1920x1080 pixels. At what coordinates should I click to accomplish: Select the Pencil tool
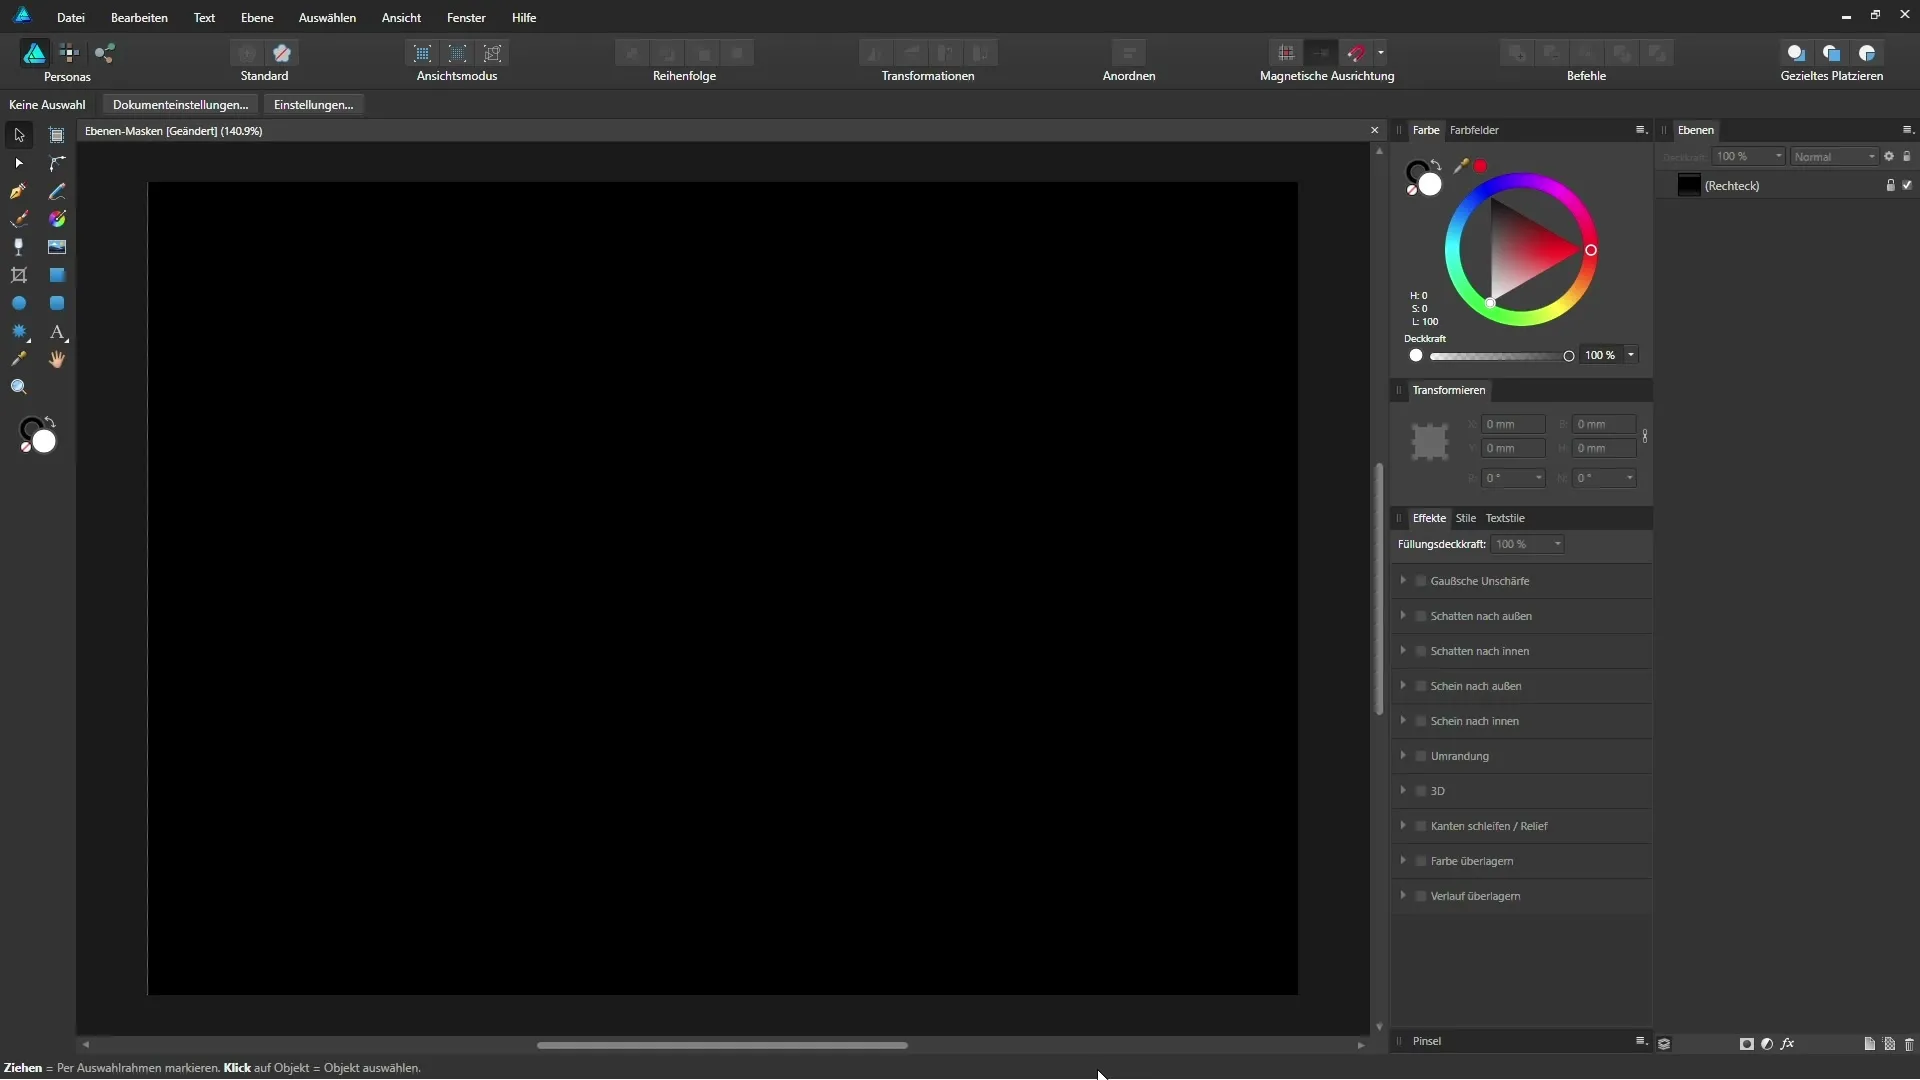tap(57, 191)
